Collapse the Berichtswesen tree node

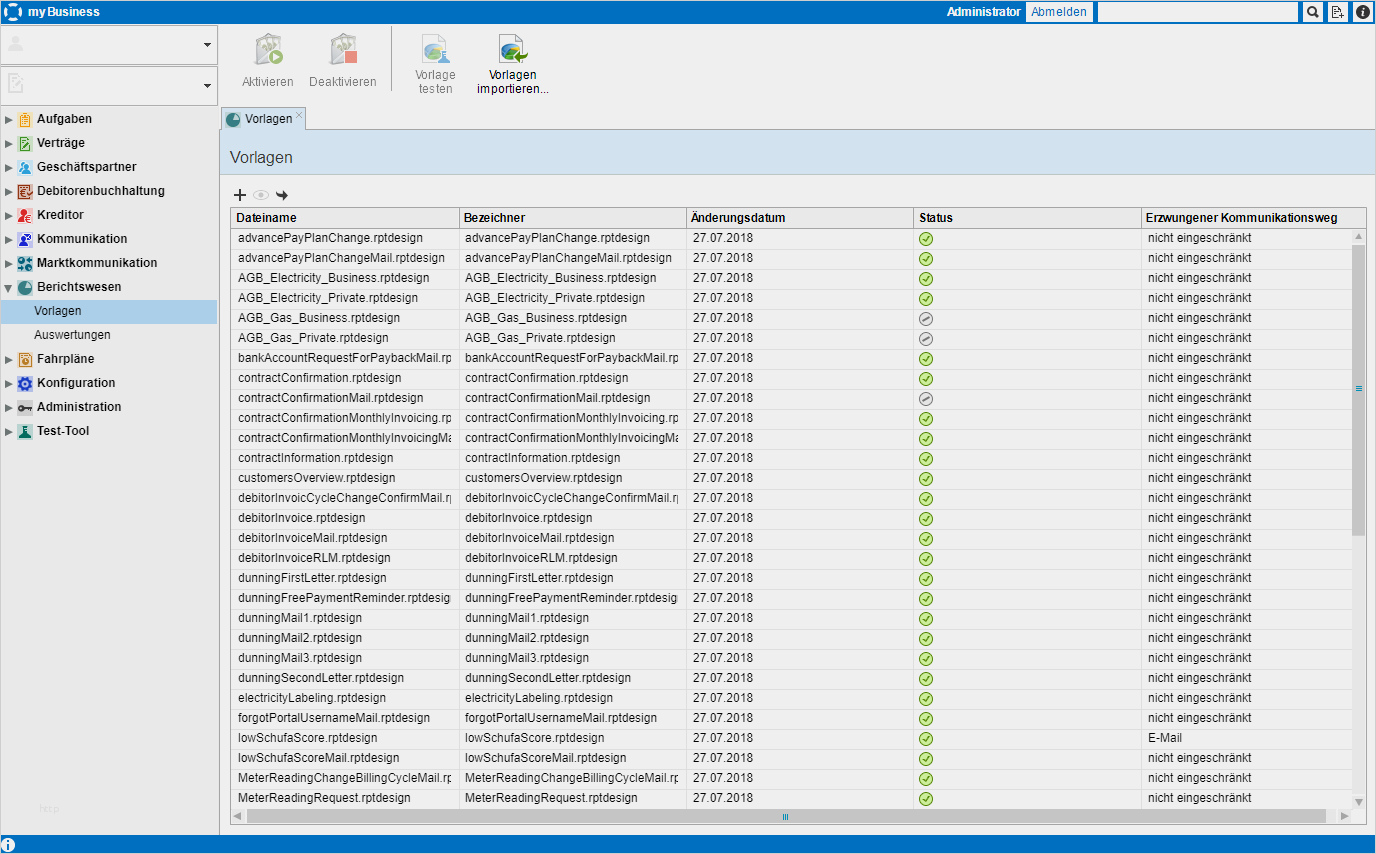(9, 287)
